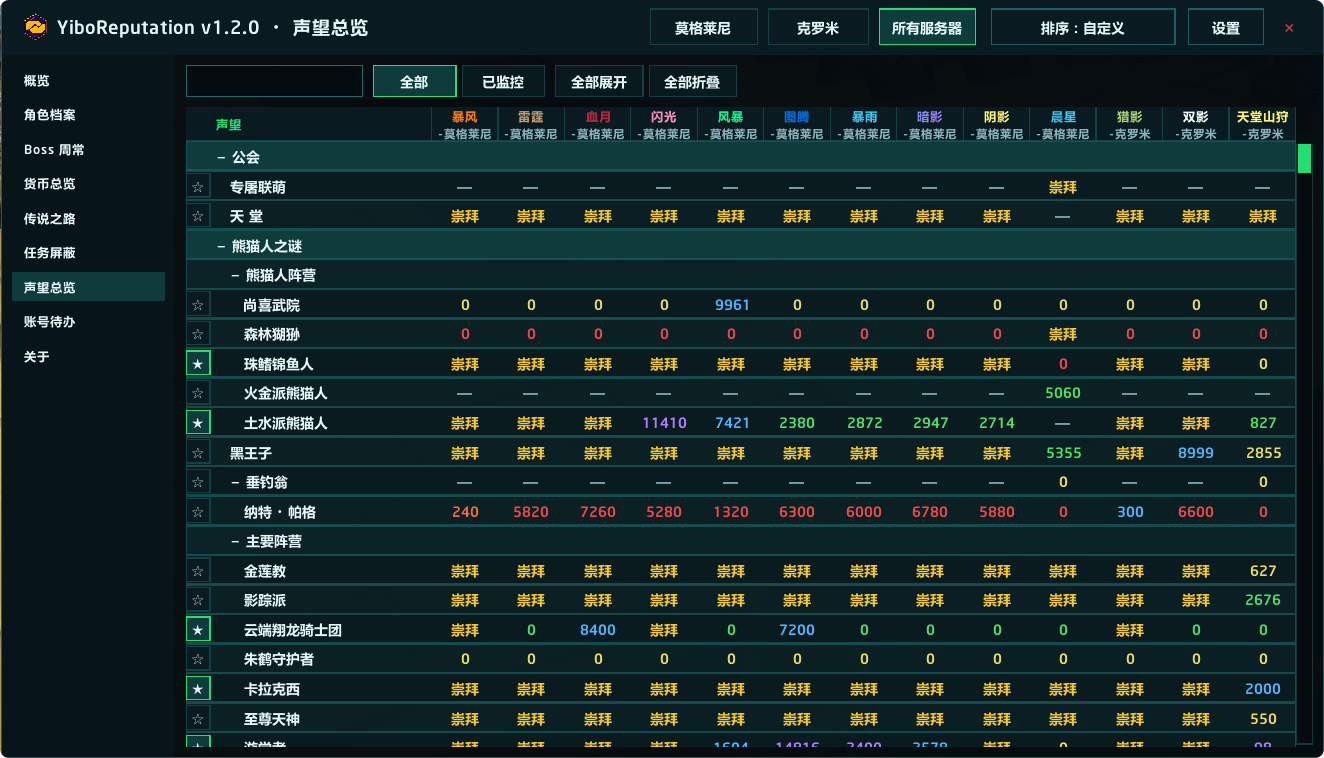This screenshot has width=1324, height=758.
Task: Toggle favorite star for 尚喜武院
Action: point(198,305)
